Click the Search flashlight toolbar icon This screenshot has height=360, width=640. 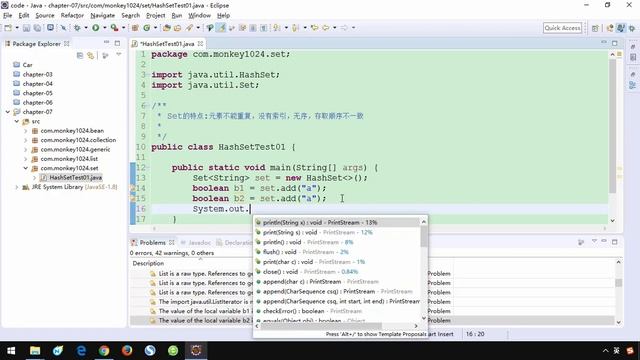(189, 28)
